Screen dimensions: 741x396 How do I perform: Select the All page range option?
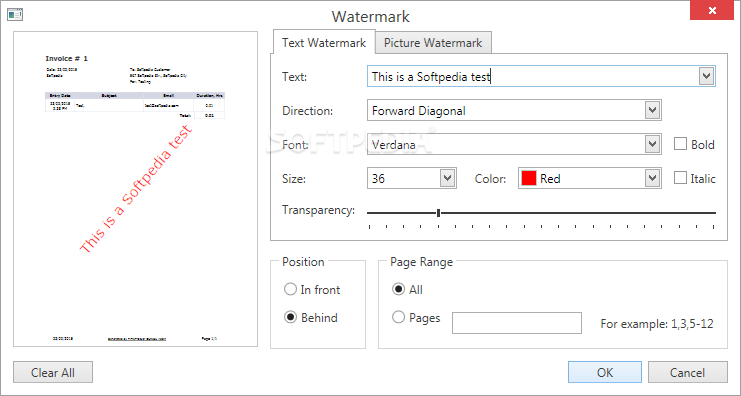pyautogui.click(x=398, y=289)
